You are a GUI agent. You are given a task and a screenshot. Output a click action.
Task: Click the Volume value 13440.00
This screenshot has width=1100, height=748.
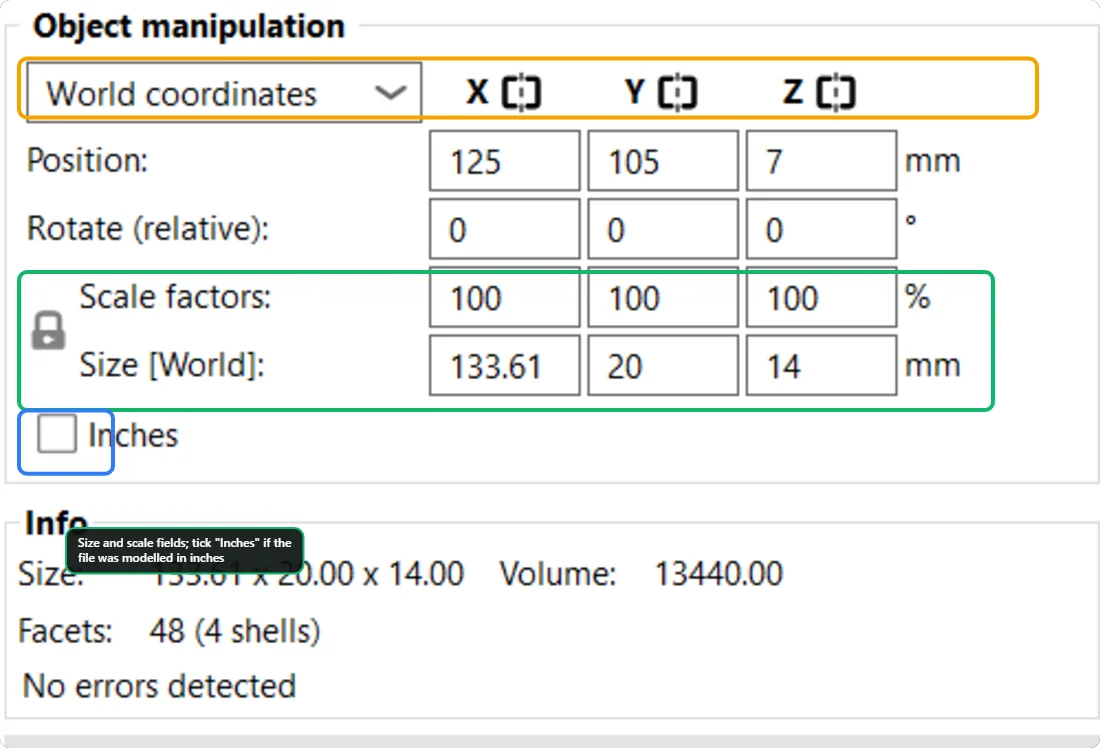(x=718, y=574)
